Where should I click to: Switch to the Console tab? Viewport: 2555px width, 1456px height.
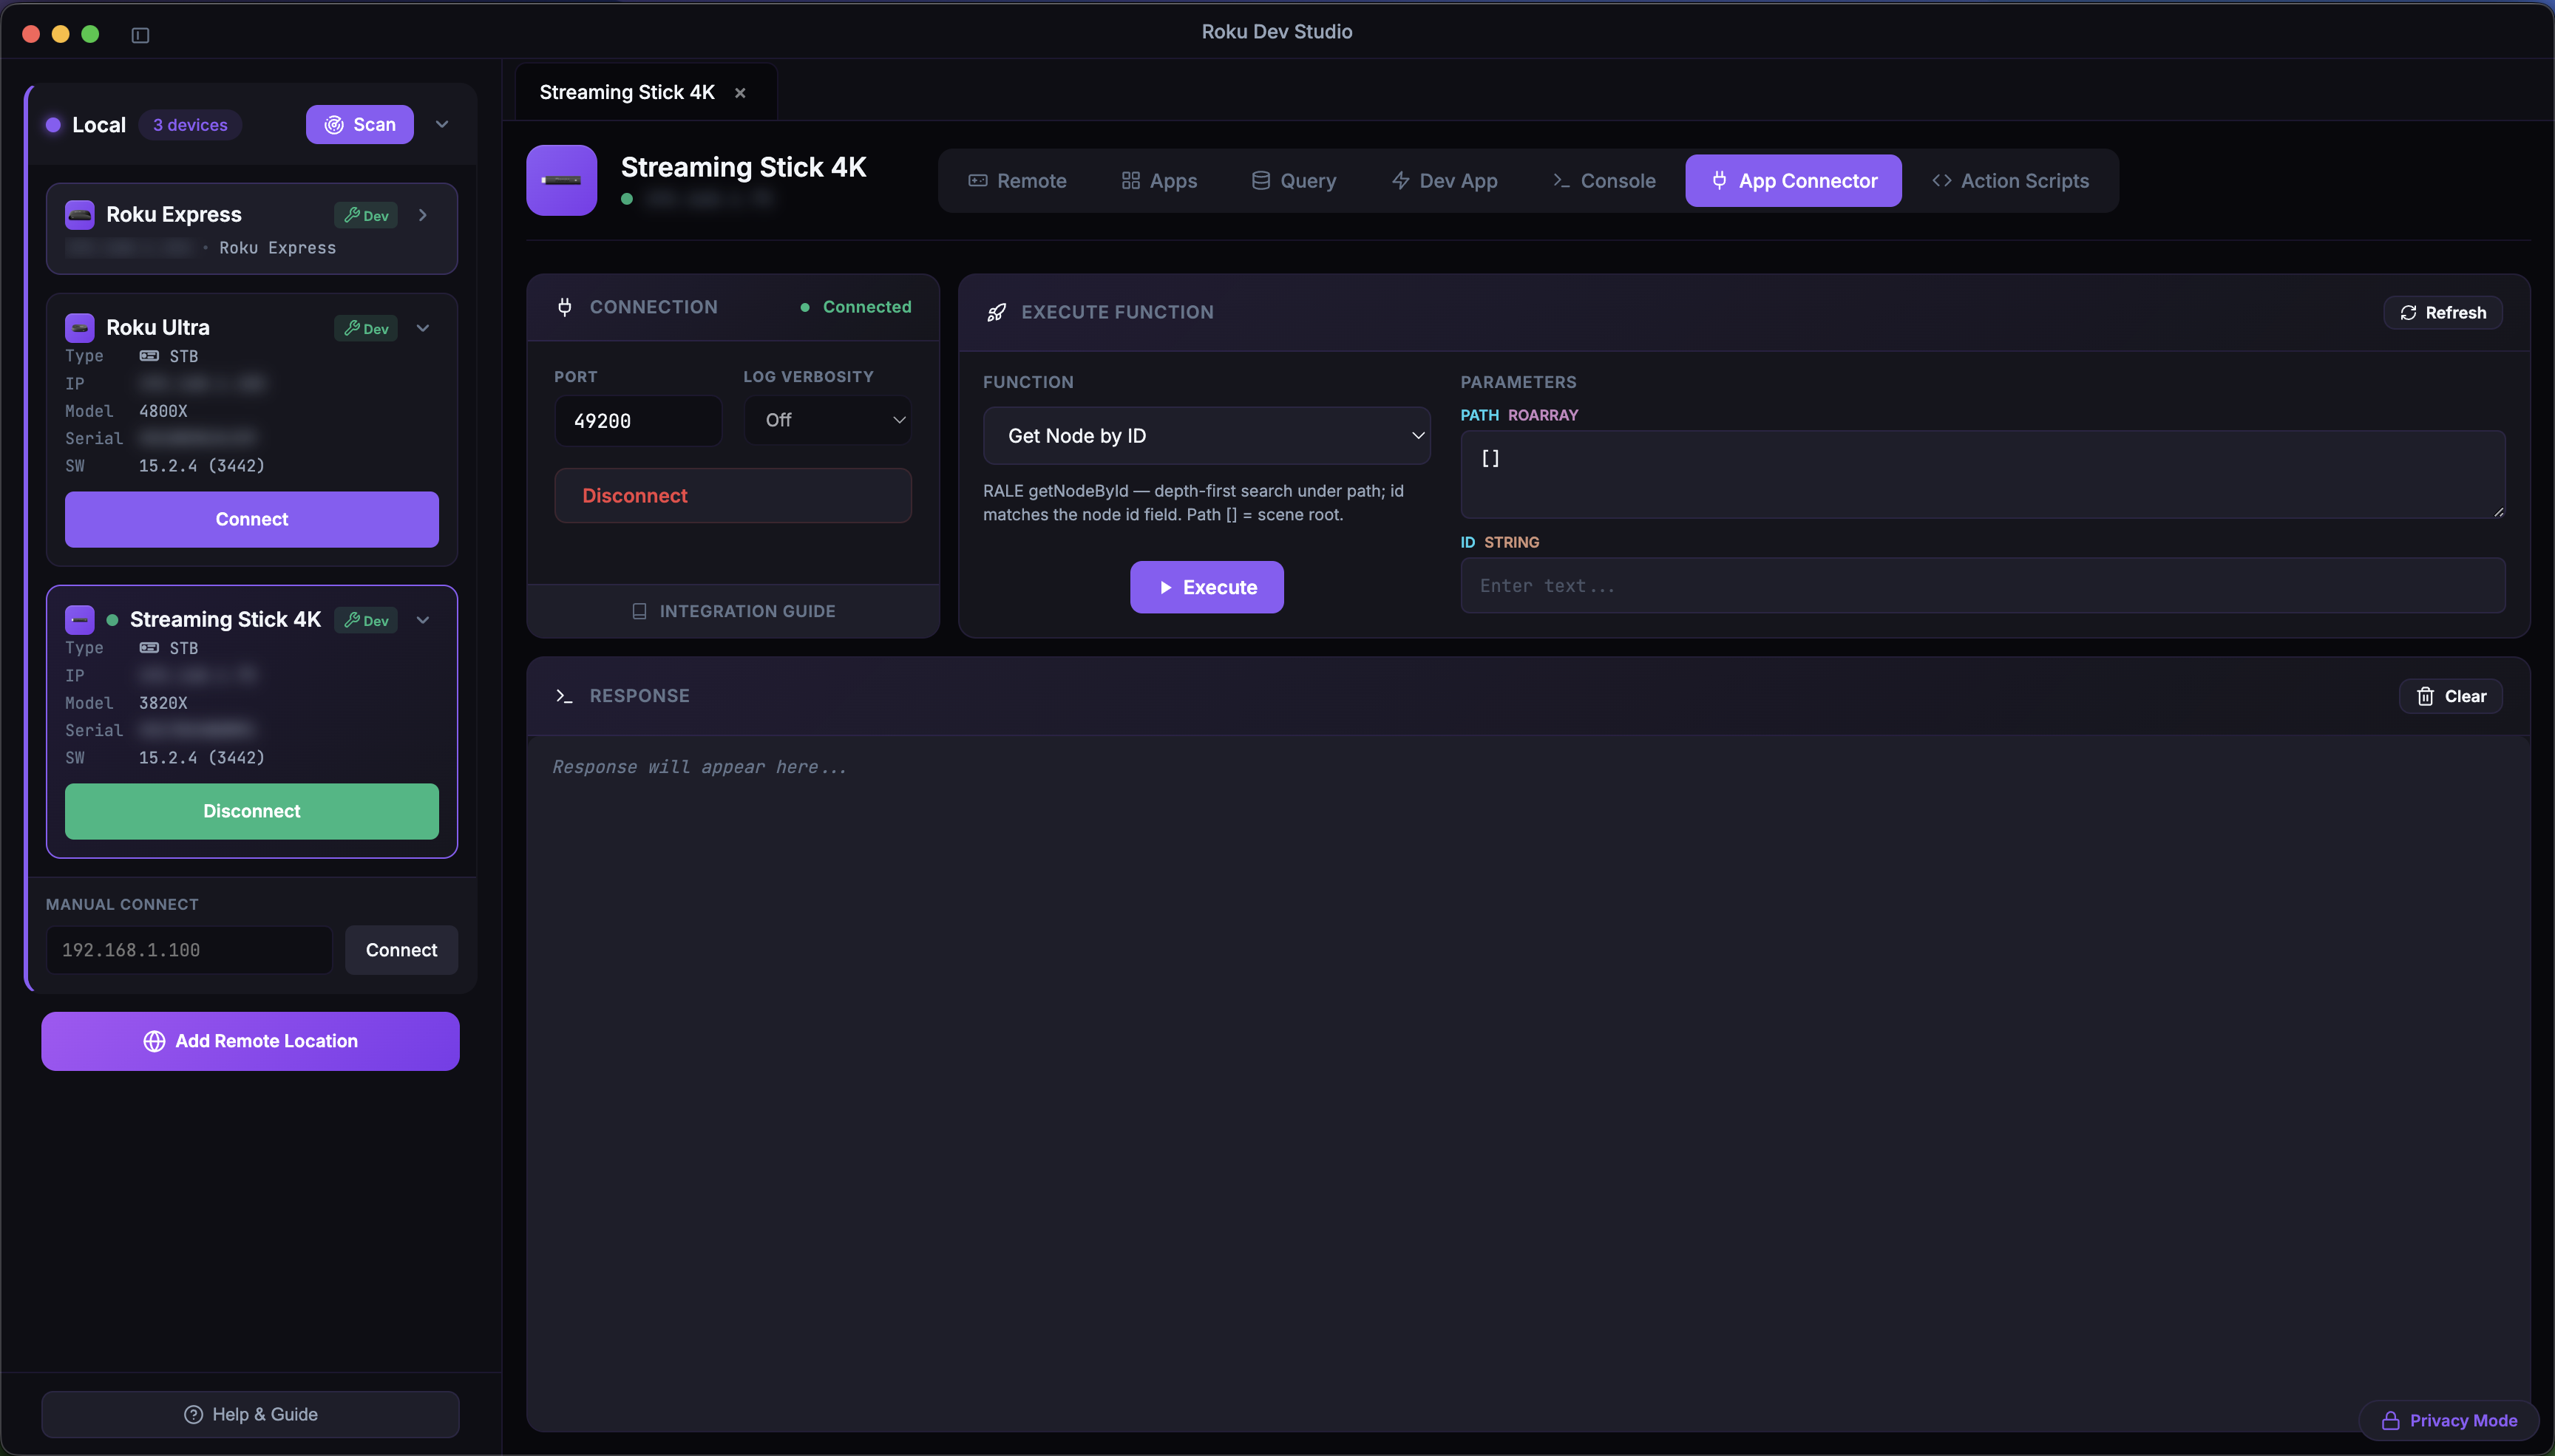[1604, 181]
